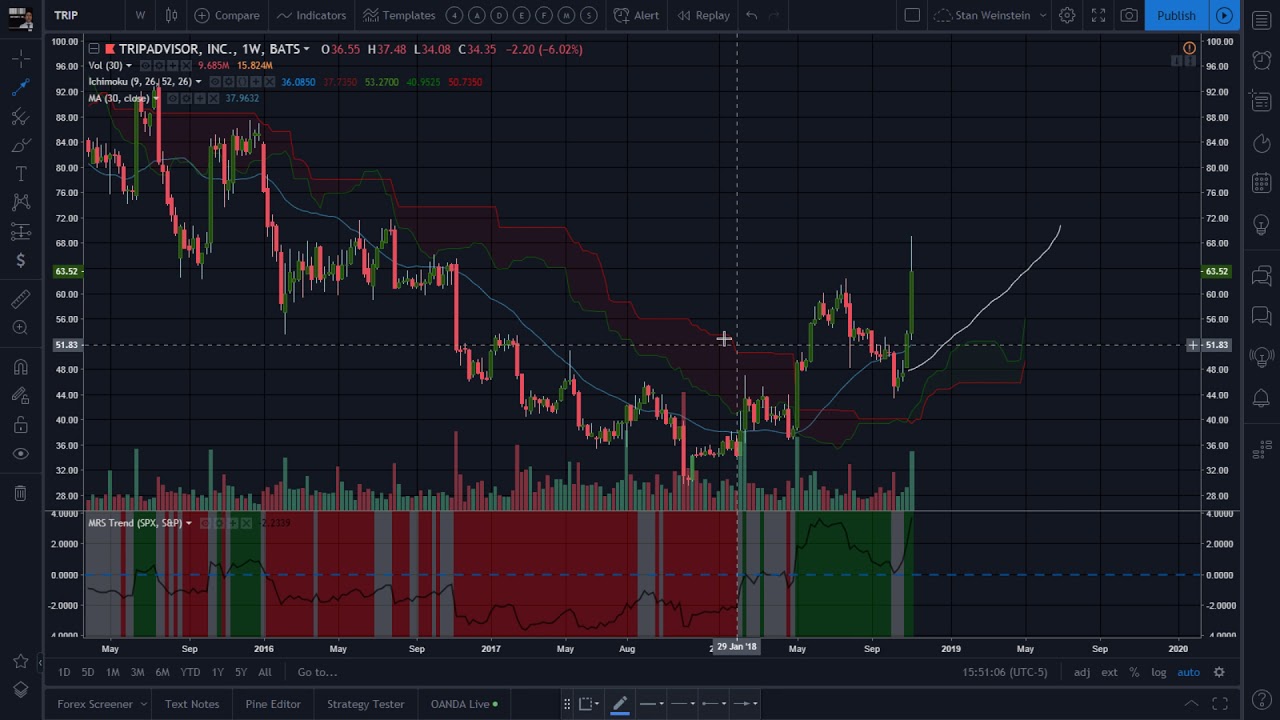
Task: Open the Forex Screener dropdown
Action: 102,704
